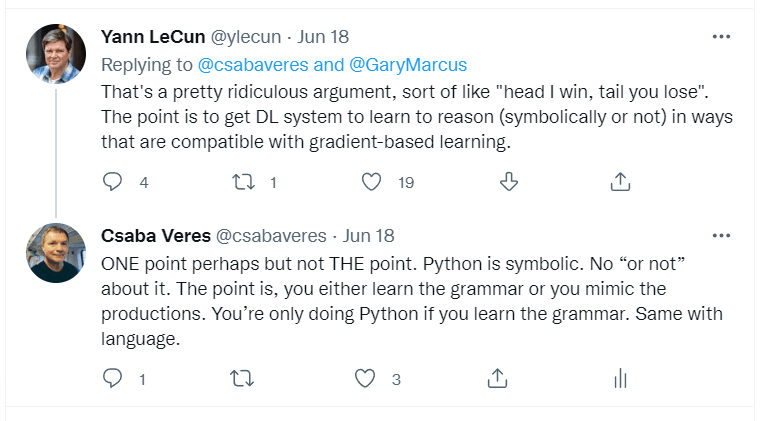This screenshot has width=776, height=421.
Task: Like Yann LeCun's tweet
Action: 372,182
